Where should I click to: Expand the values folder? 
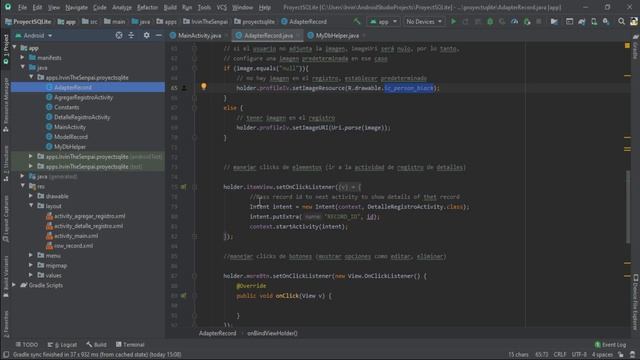click(x=31, y=275)
